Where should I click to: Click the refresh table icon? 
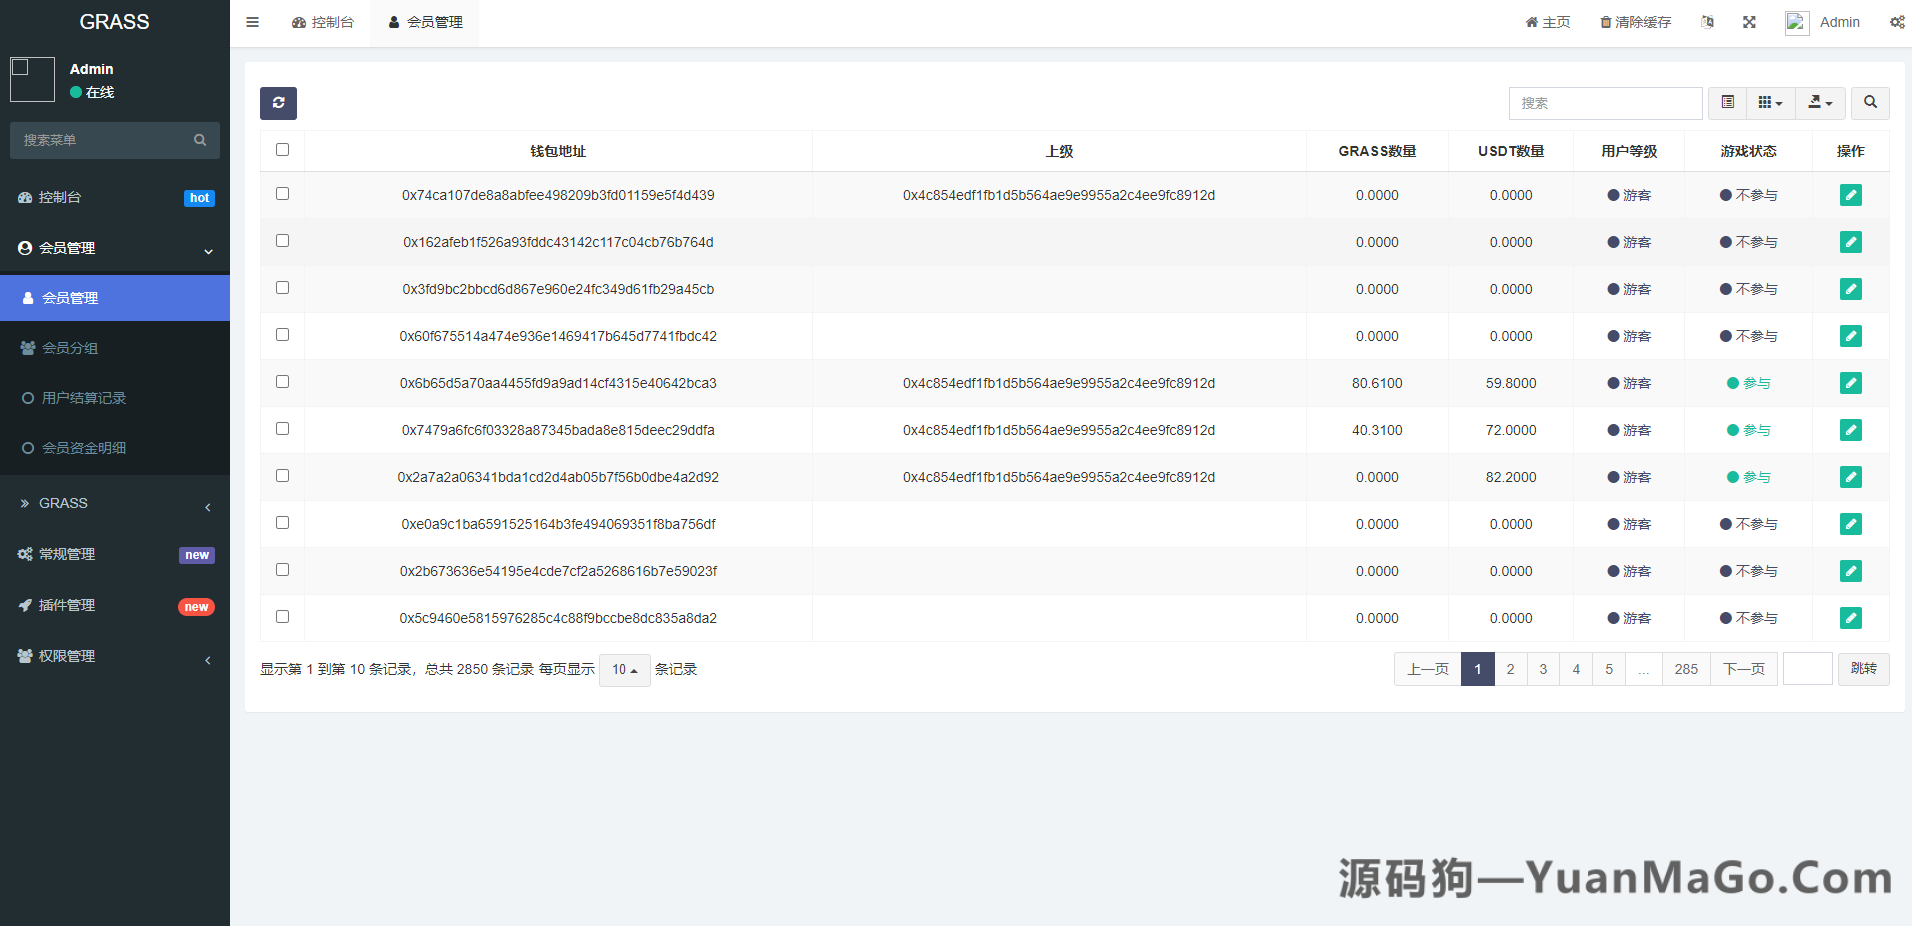click(278, 103)
